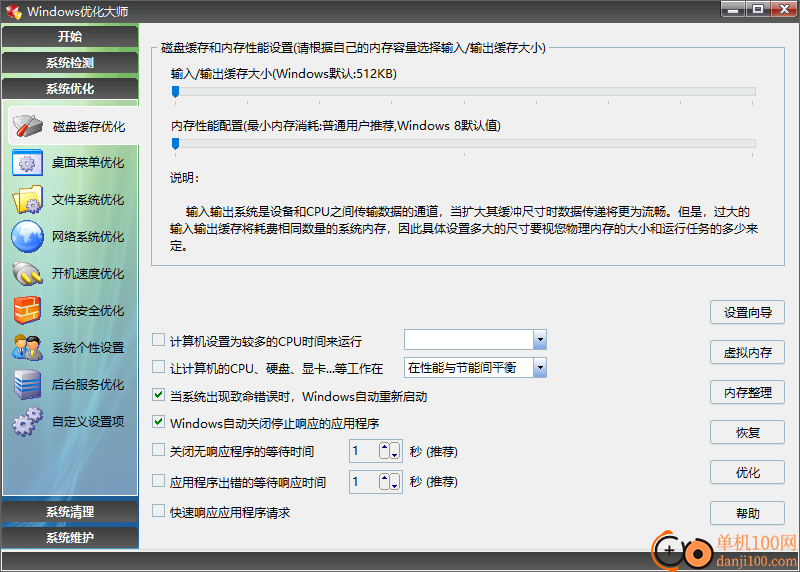800x572 pixels.
Task: Decrease 关闭无响应程序 wait time with down arrow
Action: 394,451
